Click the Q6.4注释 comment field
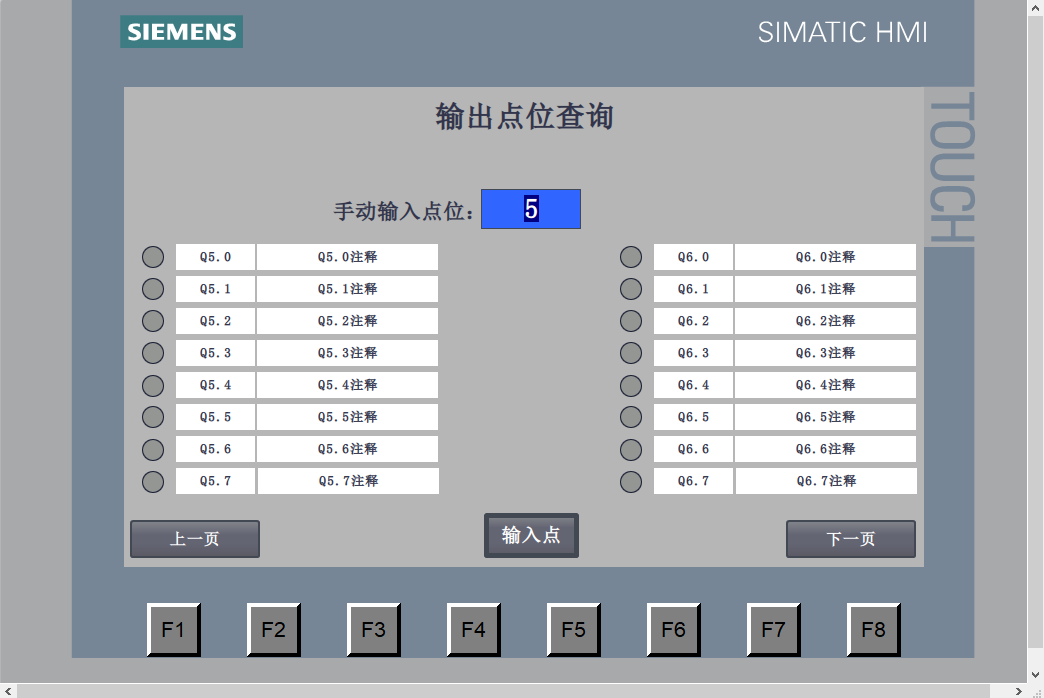 825,385
